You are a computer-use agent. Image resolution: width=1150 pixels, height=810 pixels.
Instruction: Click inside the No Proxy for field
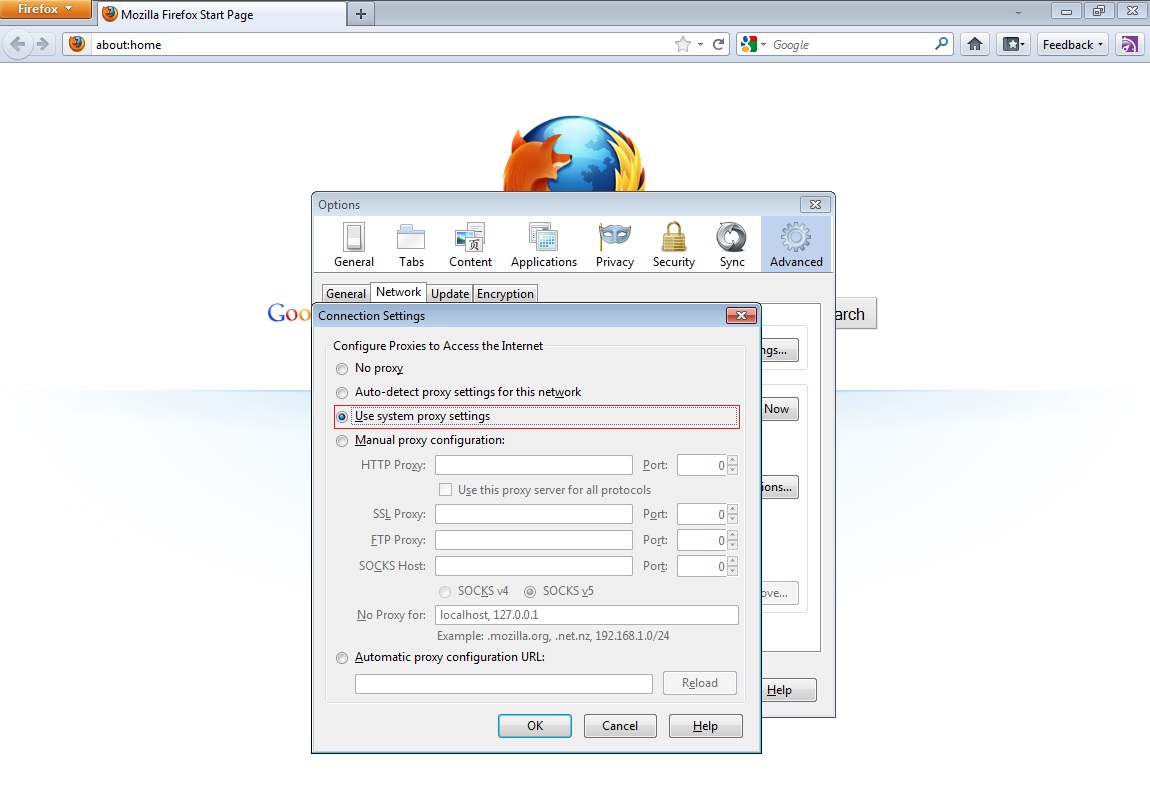(587, 615)
